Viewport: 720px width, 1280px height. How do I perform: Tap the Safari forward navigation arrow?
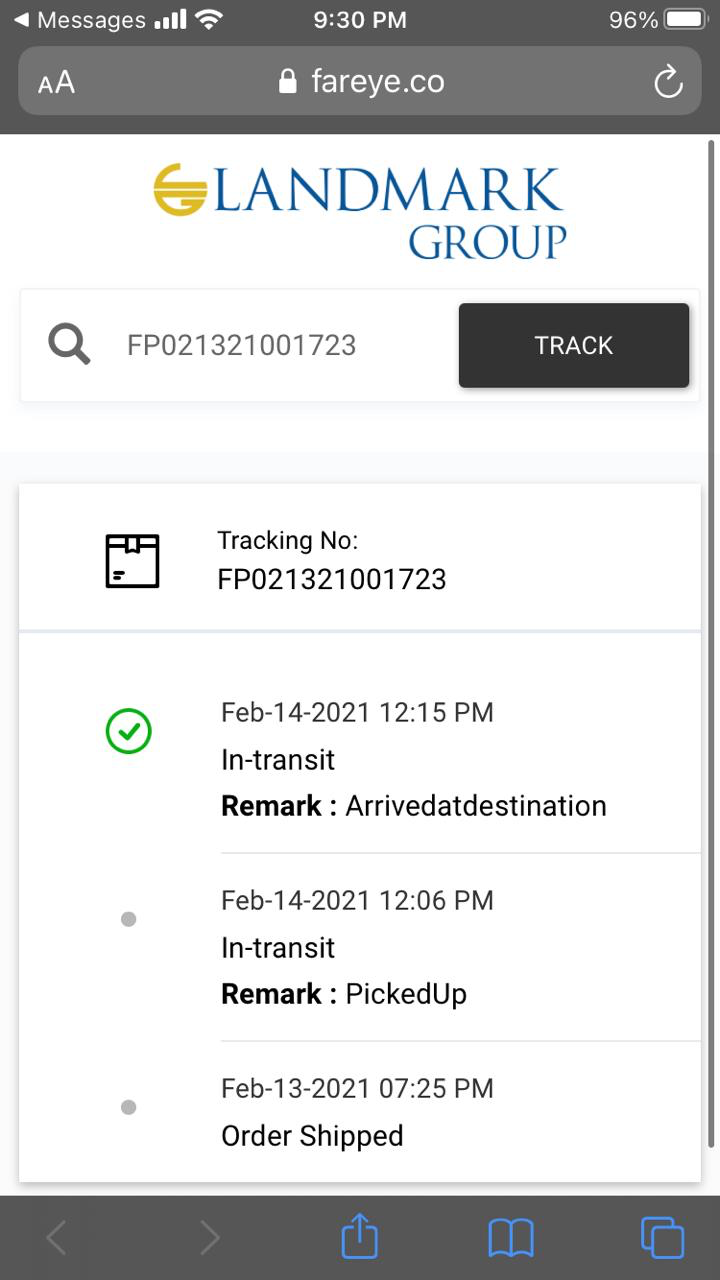[209, 1238]
